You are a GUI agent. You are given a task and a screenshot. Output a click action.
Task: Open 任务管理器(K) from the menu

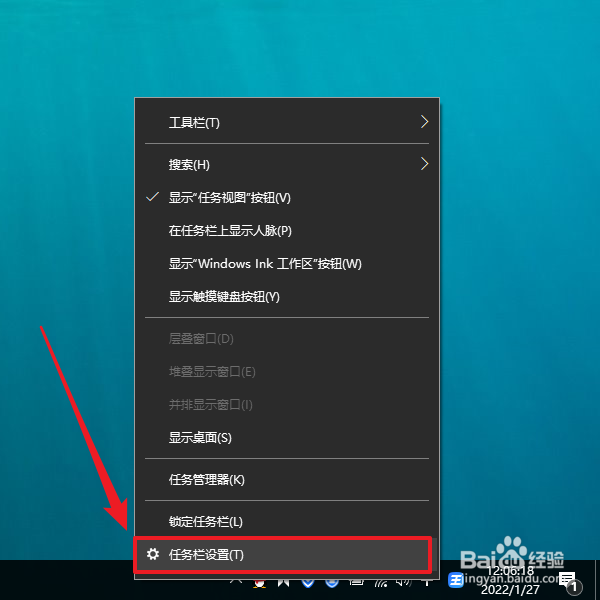(x=287, y=479)
